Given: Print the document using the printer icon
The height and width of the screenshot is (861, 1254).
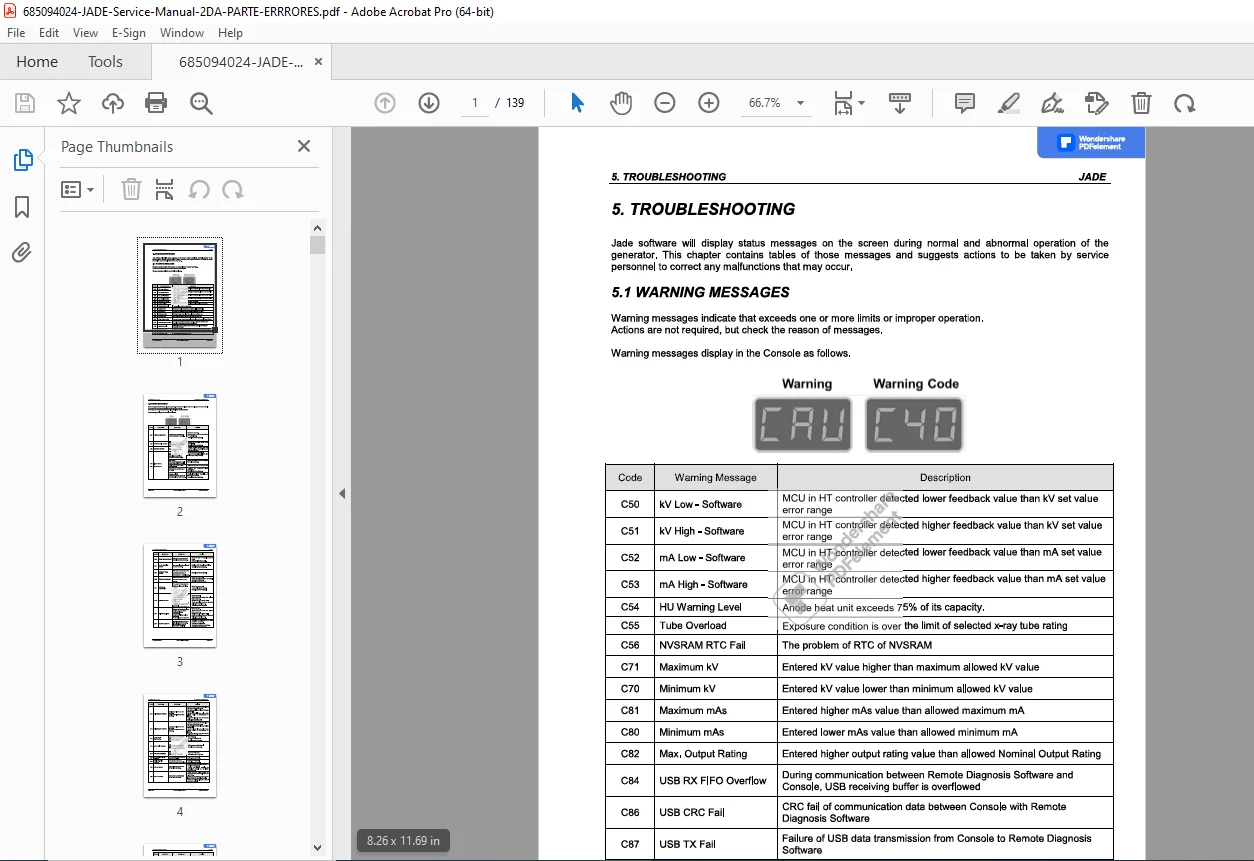Looking at the screenshot, I should tap(156, 103).
